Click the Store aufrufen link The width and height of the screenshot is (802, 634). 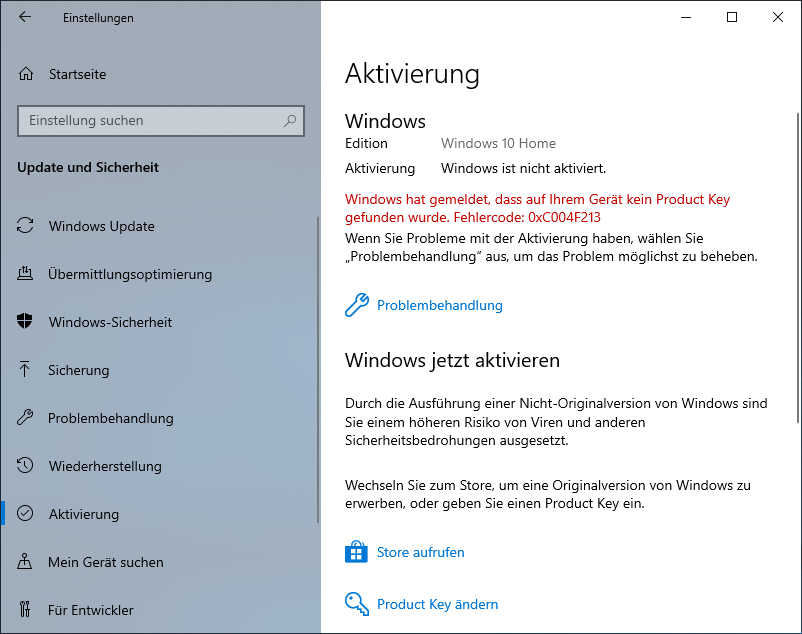[420, 552]
